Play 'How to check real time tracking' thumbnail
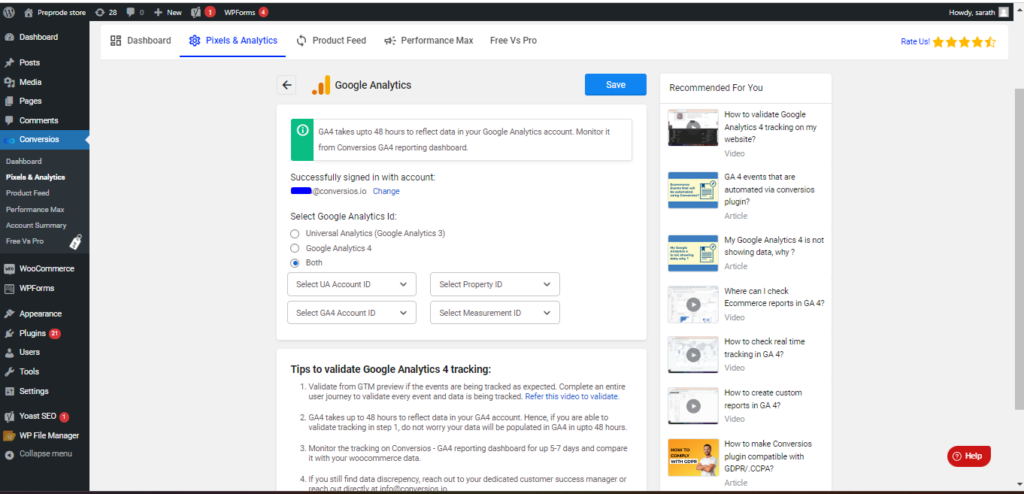 pos(693,355)
